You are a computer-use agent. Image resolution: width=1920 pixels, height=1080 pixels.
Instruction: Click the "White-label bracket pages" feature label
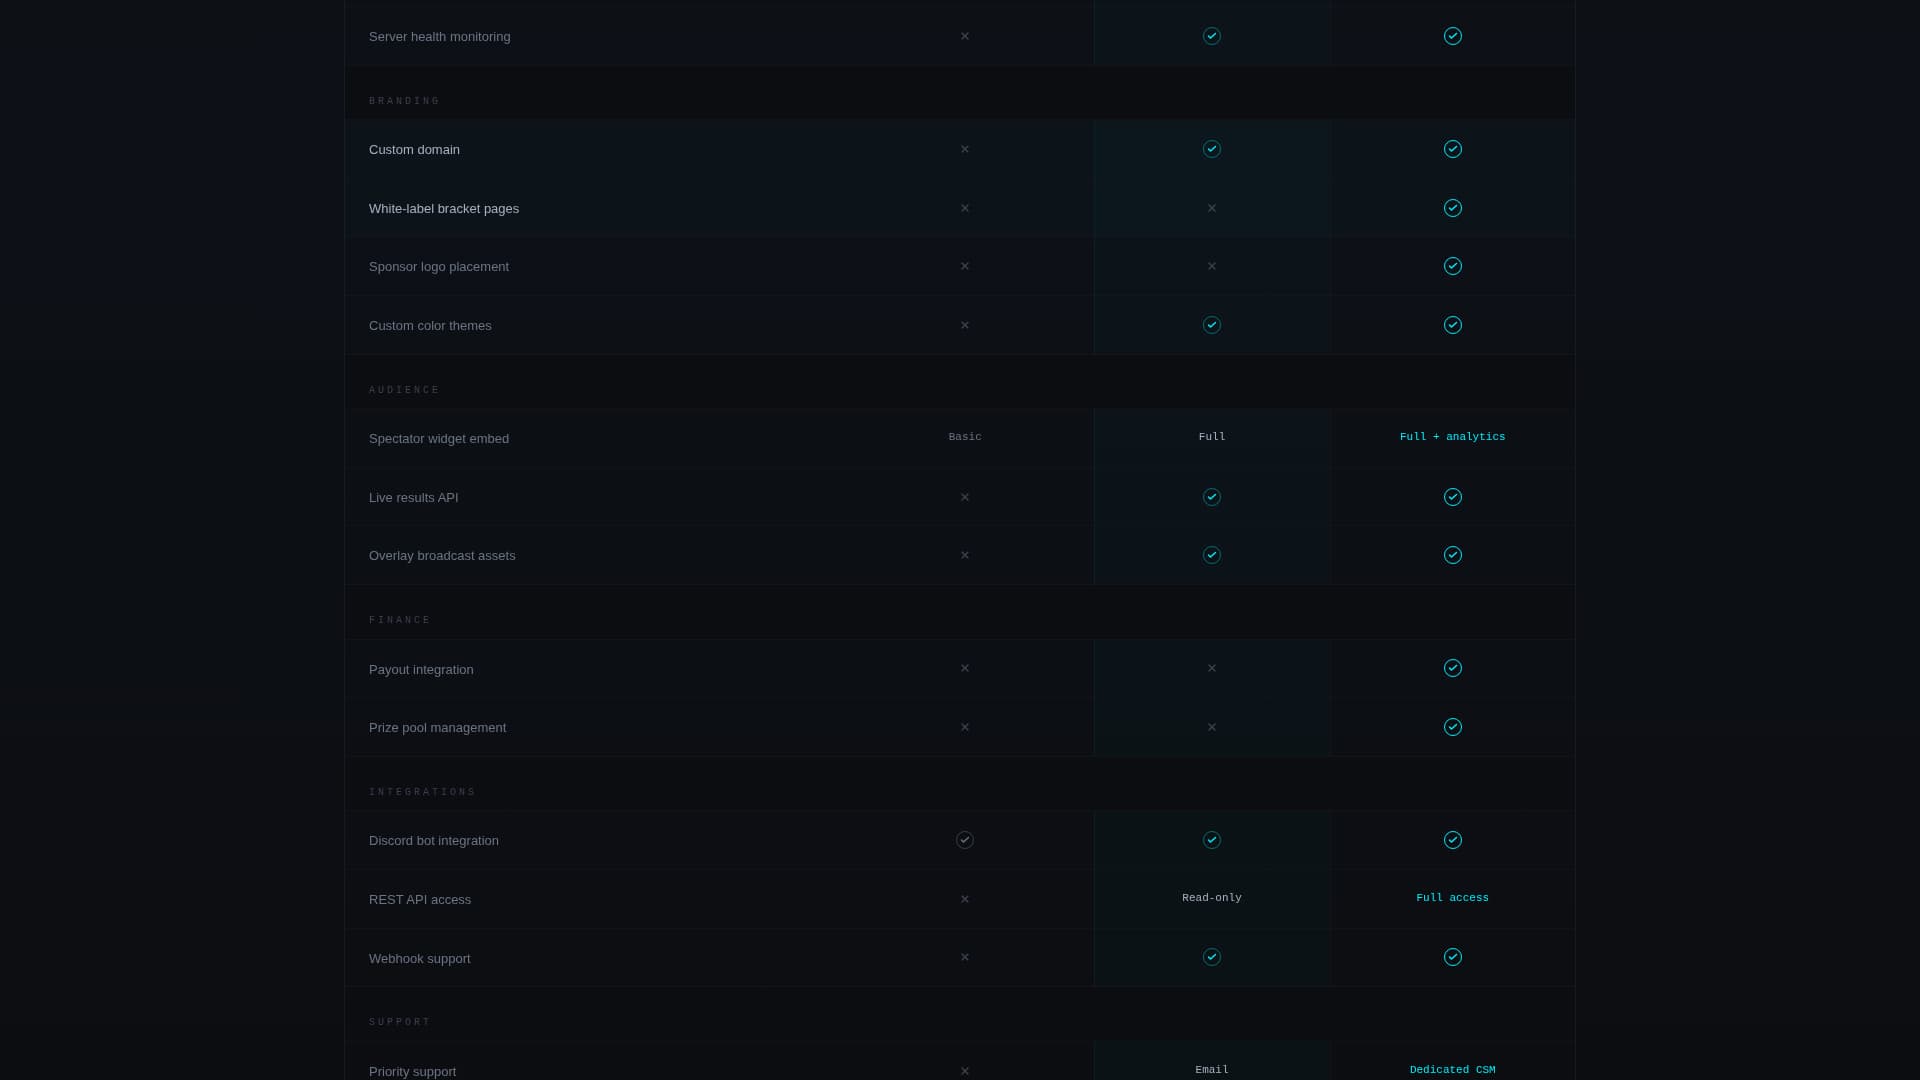tap(444, 209)
